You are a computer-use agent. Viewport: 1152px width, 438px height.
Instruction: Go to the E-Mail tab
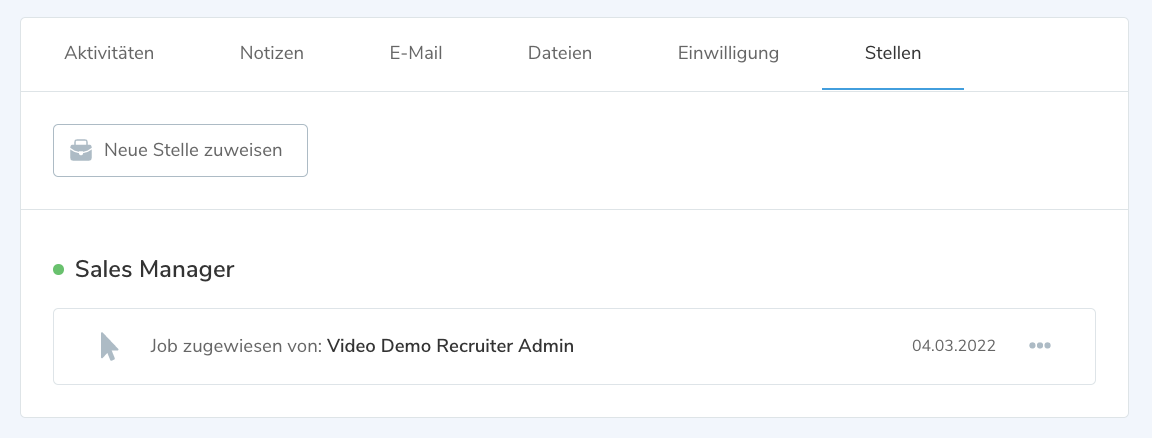(416, 53)
